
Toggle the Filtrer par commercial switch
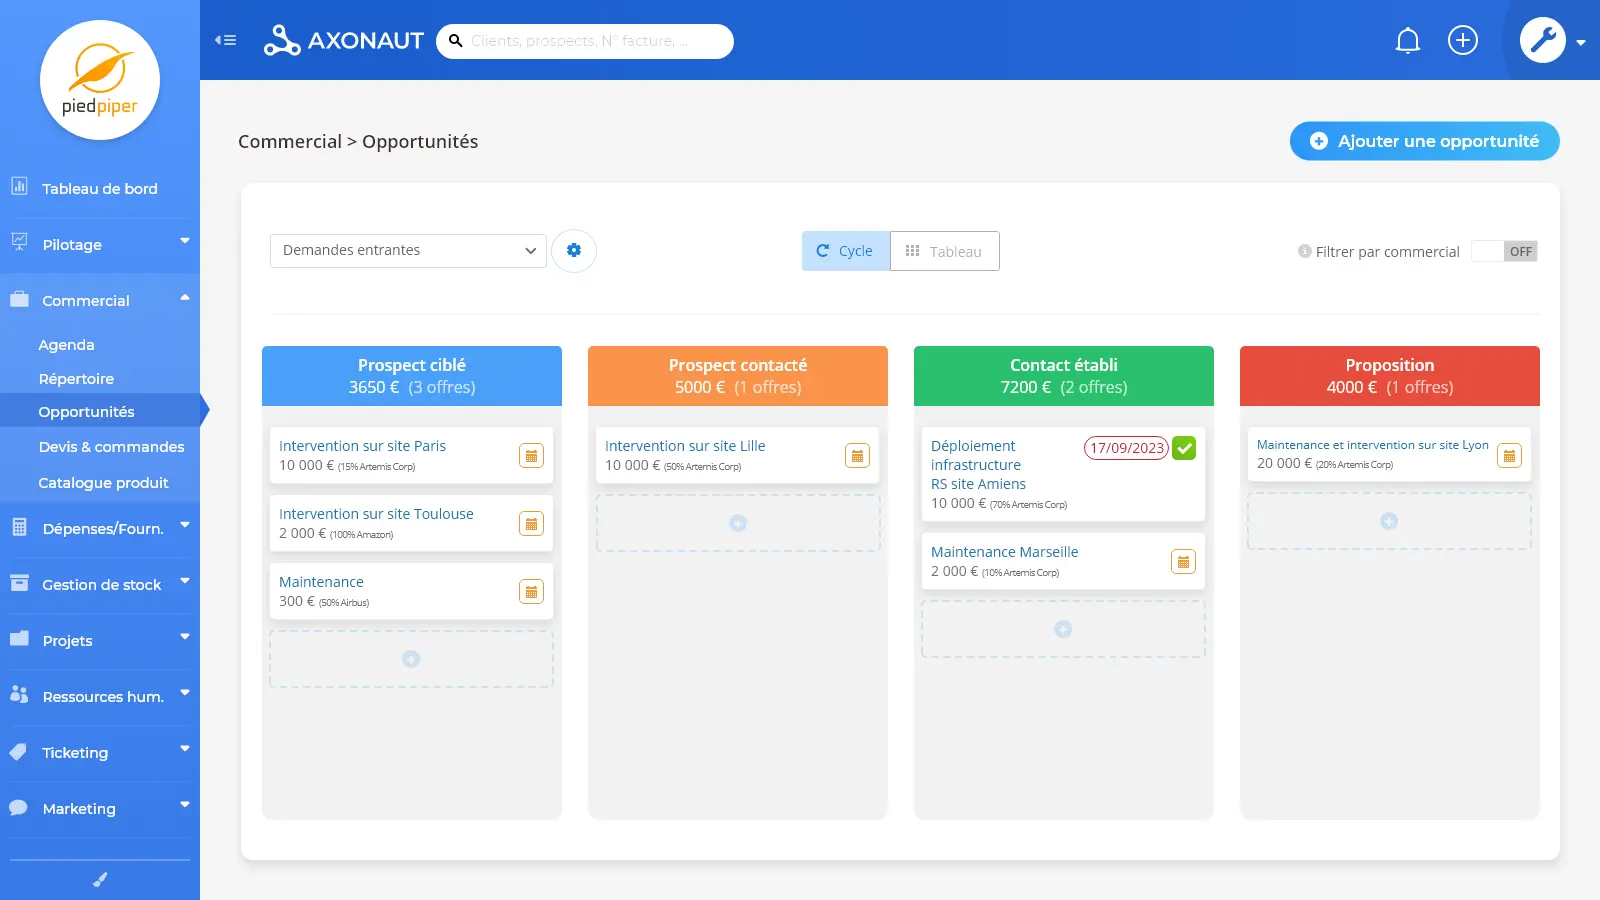pos(1504,251)
